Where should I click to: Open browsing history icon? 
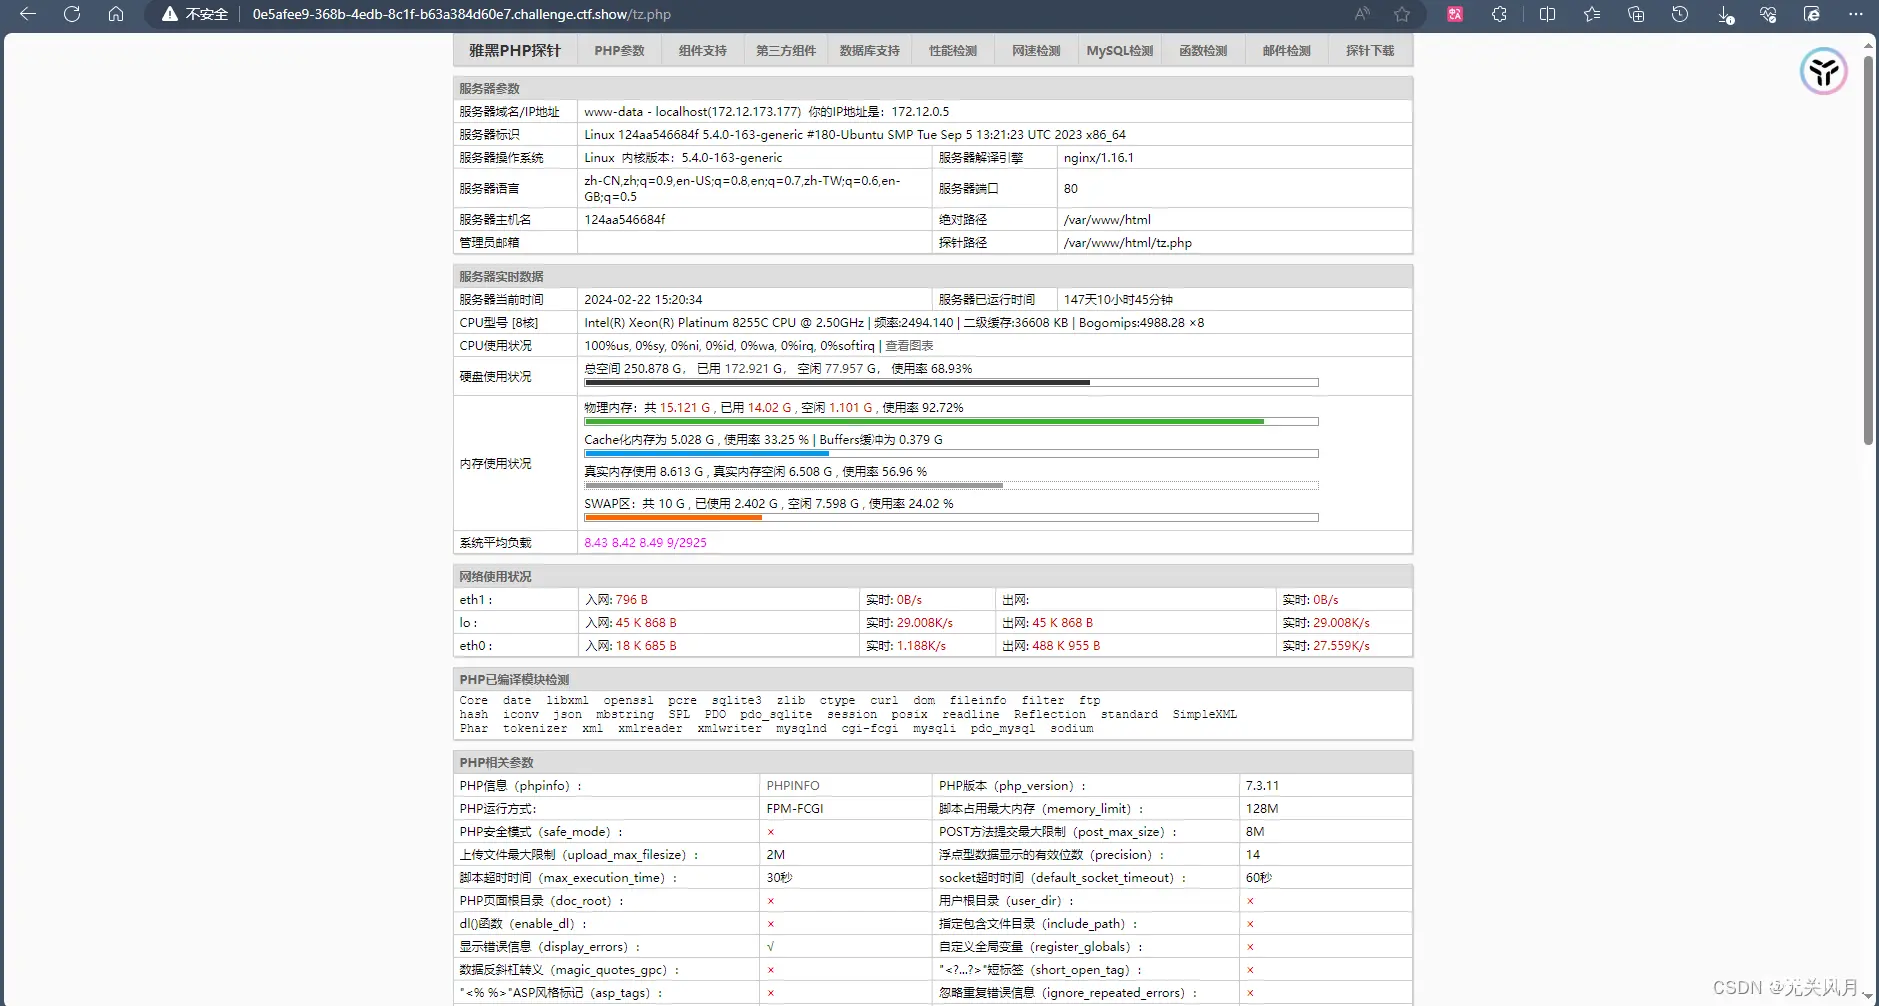(x=1680, y=14)
